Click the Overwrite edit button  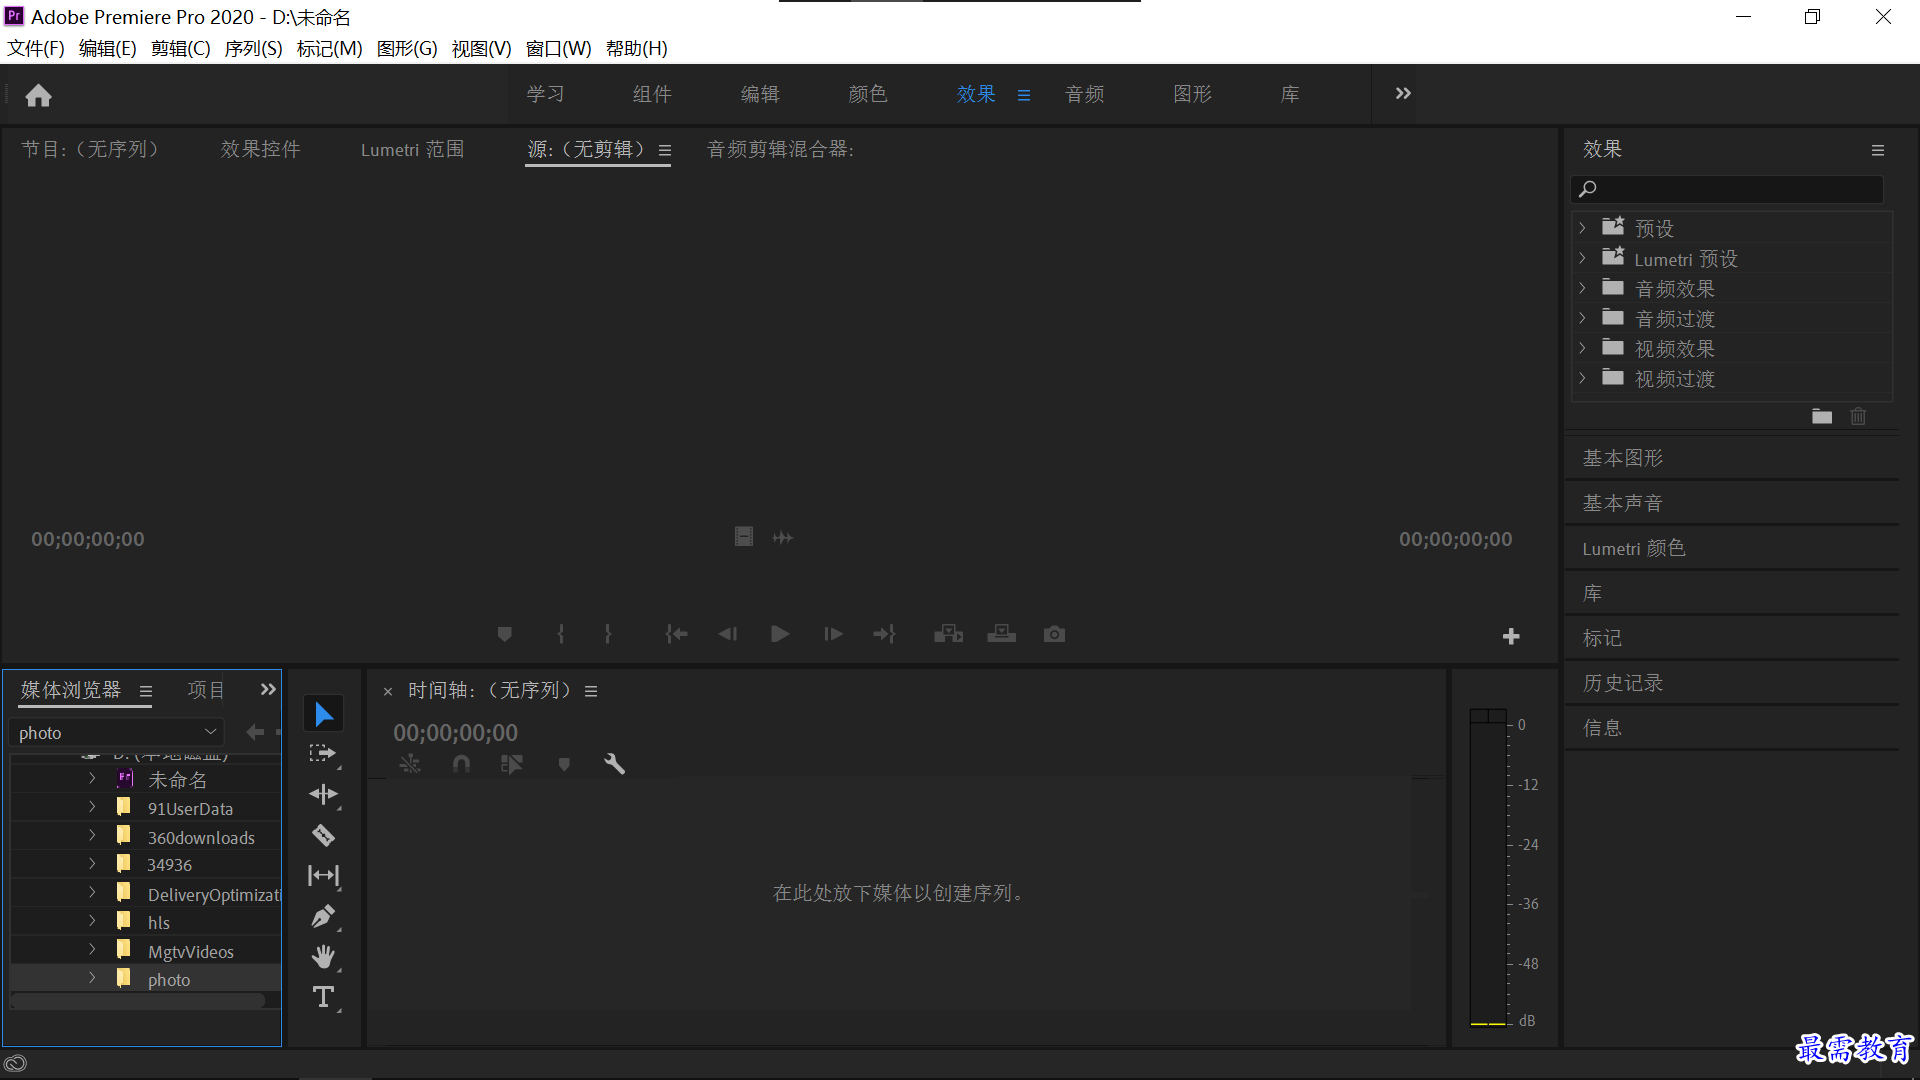point(1001,634)
